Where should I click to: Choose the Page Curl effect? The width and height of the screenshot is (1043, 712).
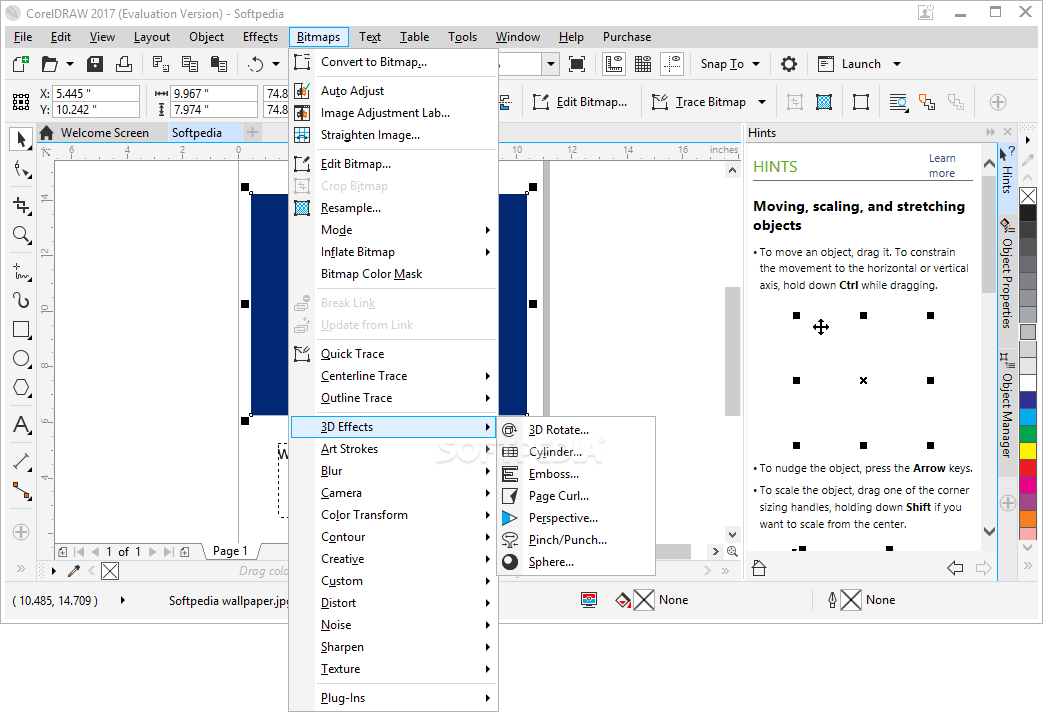576,496
